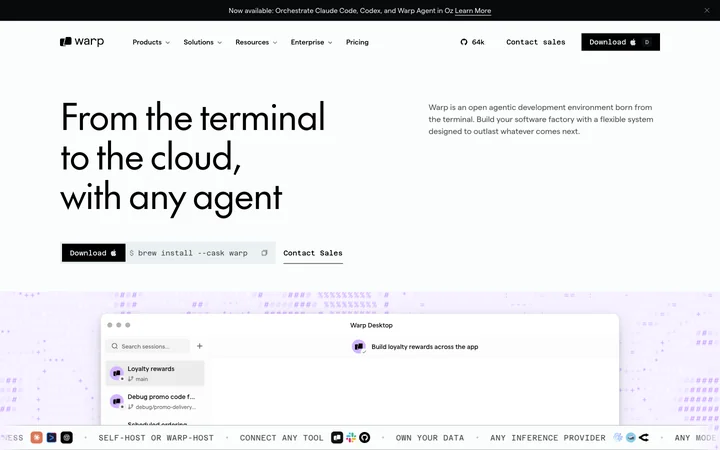
Task: Click the brew install --cask warp command
Action: (193, 253)
